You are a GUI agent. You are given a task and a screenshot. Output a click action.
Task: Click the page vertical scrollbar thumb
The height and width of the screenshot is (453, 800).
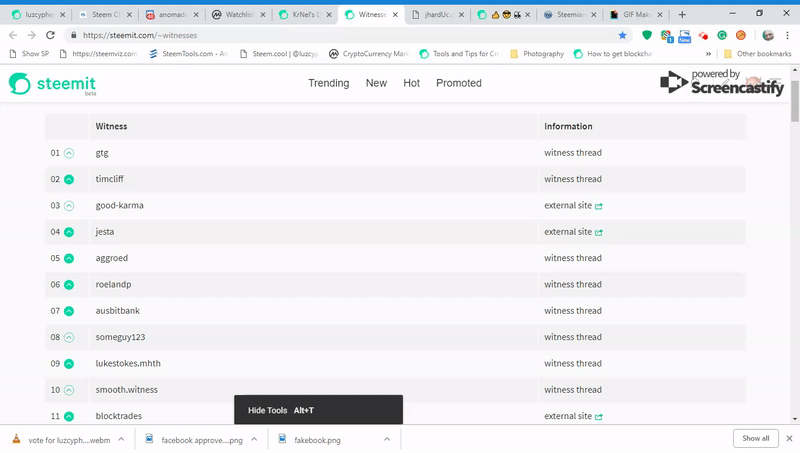795,101
